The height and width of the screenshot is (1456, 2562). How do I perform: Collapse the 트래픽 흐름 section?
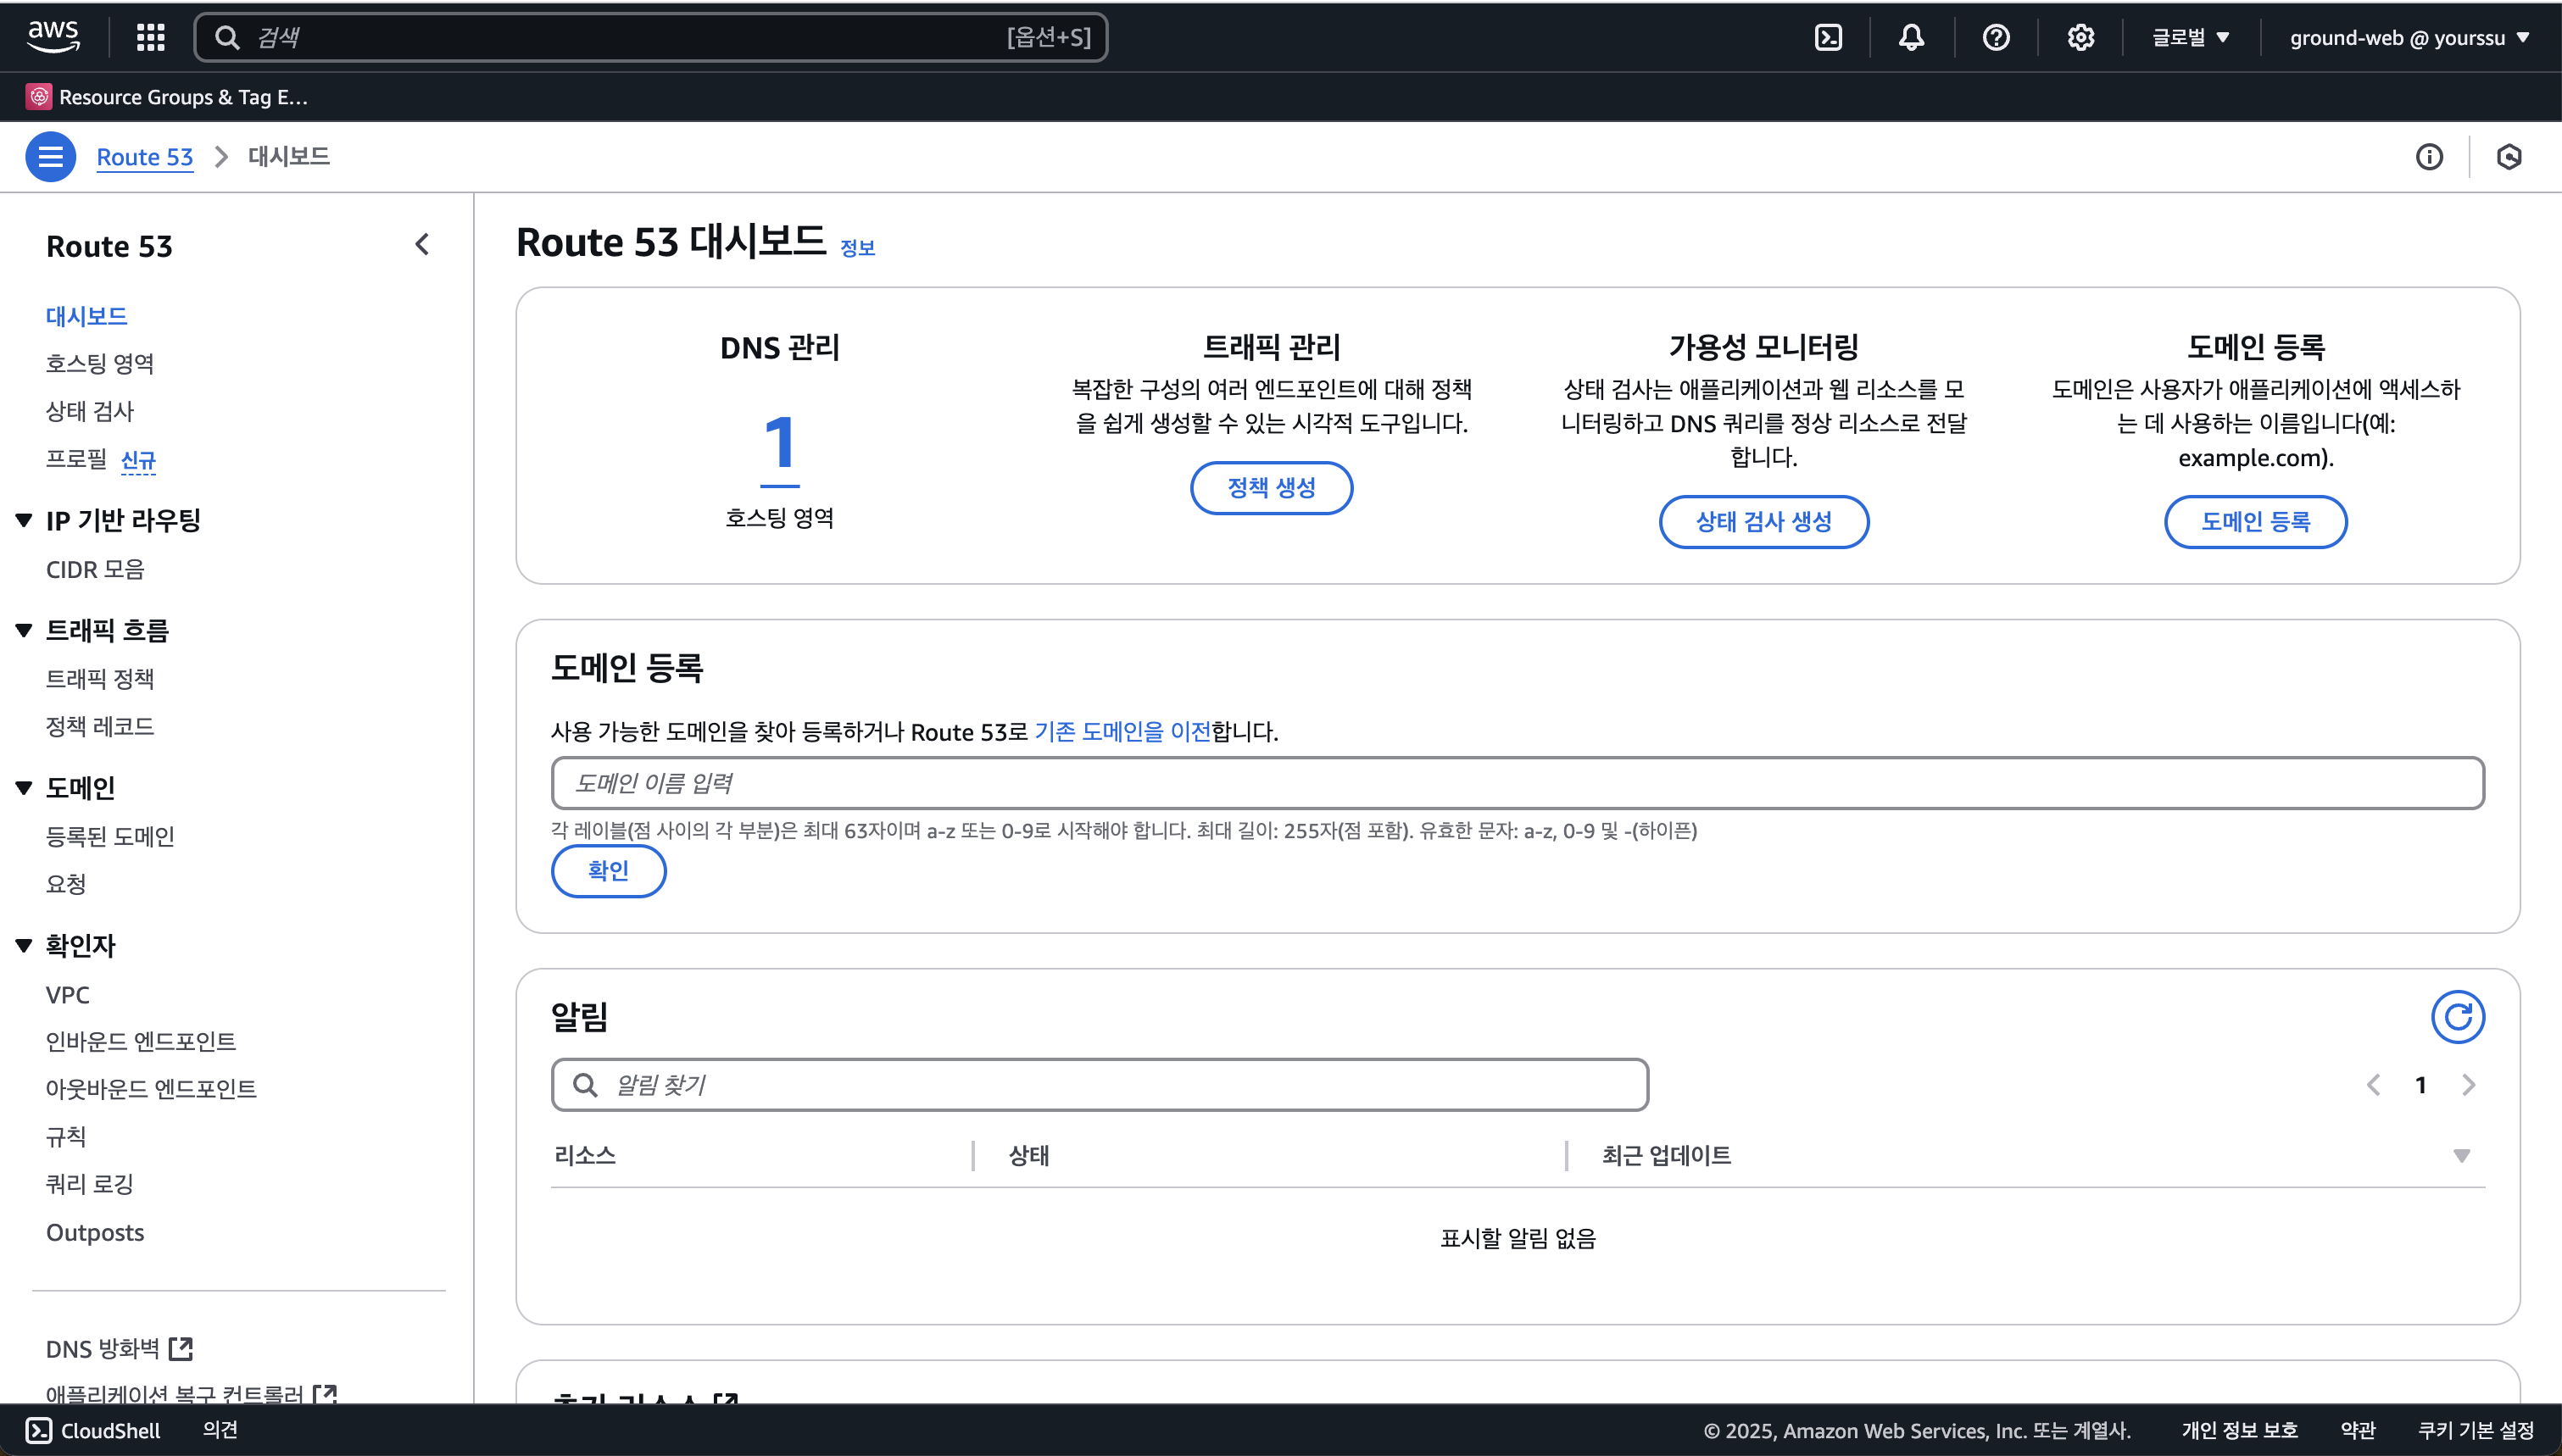24,630
